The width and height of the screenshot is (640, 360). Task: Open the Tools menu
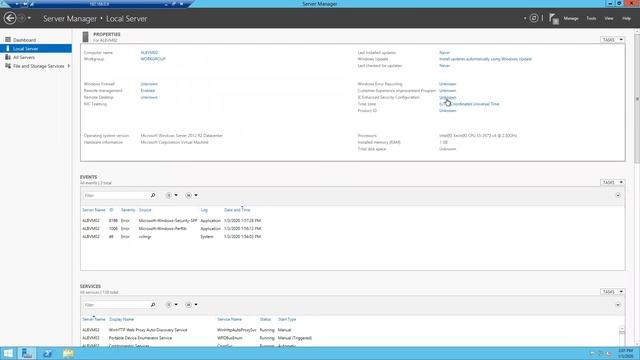(x=591, y=18)
